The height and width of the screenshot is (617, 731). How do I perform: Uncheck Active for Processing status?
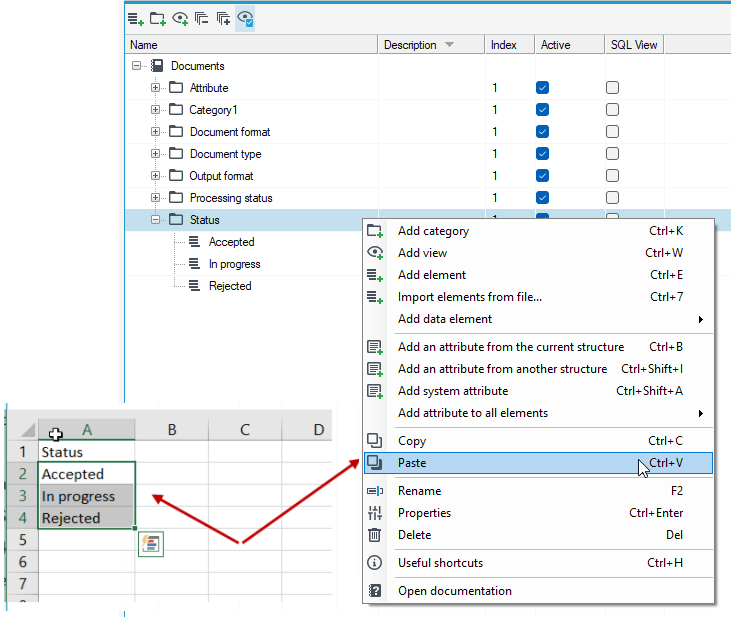[x=542, y=197]
